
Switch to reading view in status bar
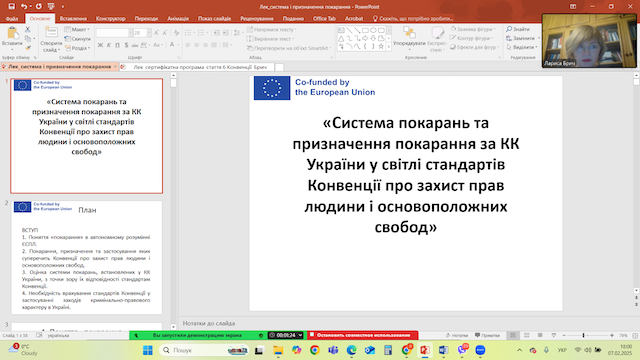pyautogui.click(x=540, y=335)
